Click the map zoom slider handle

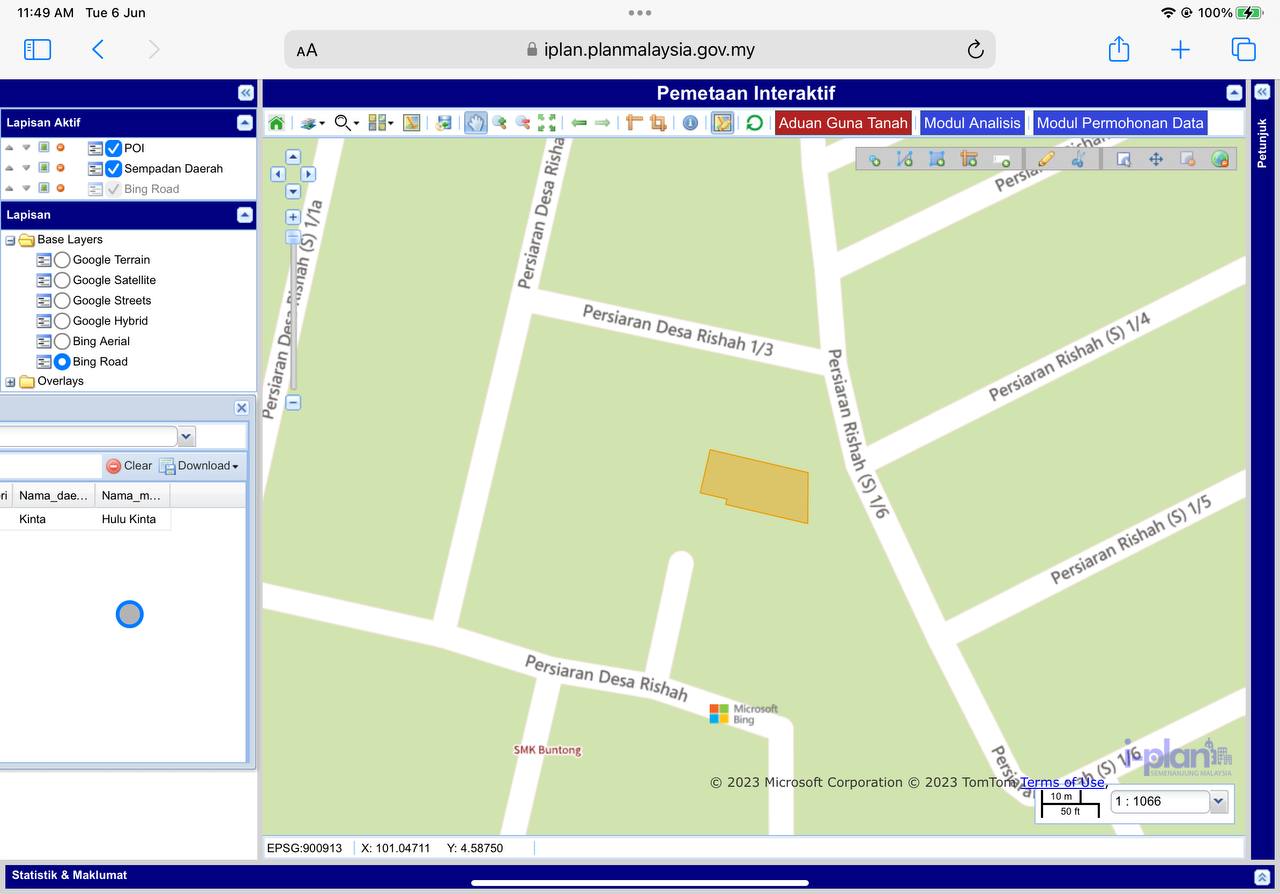293,237
